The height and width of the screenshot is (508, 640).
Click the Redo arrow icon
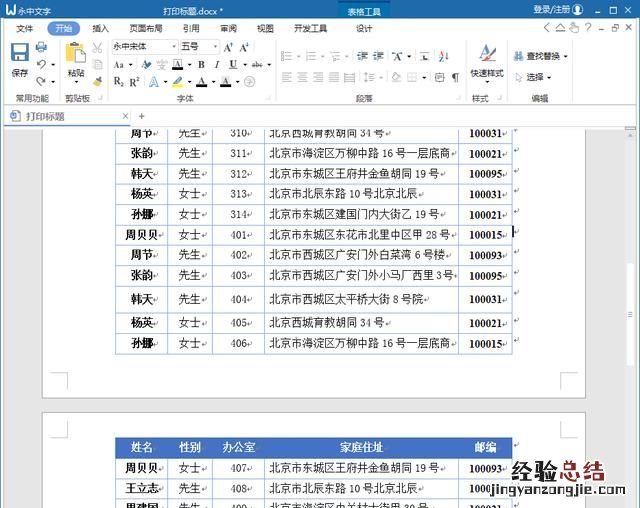41,82
